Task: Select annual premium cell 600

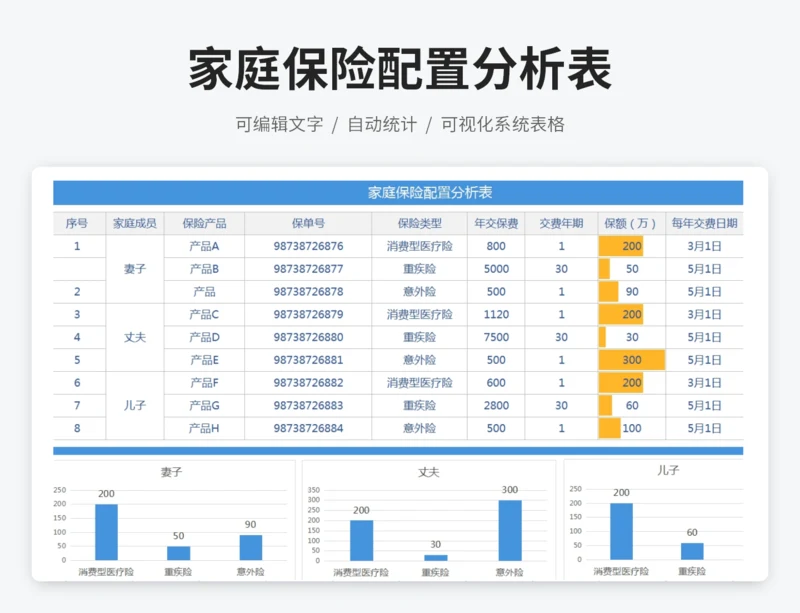Action: (496, 383)
